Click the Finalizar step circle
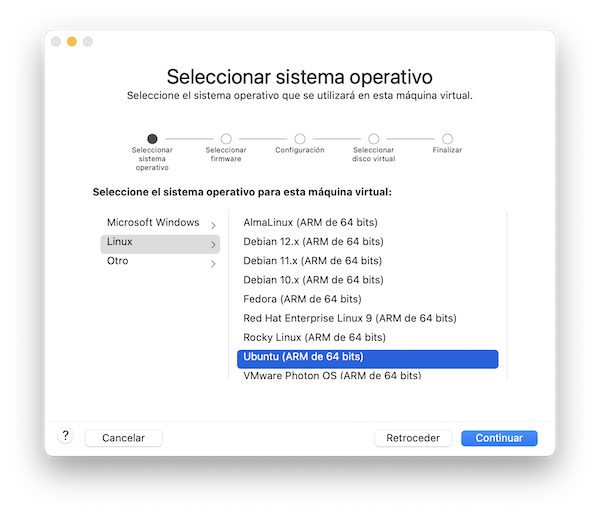 tap(447, 139)
